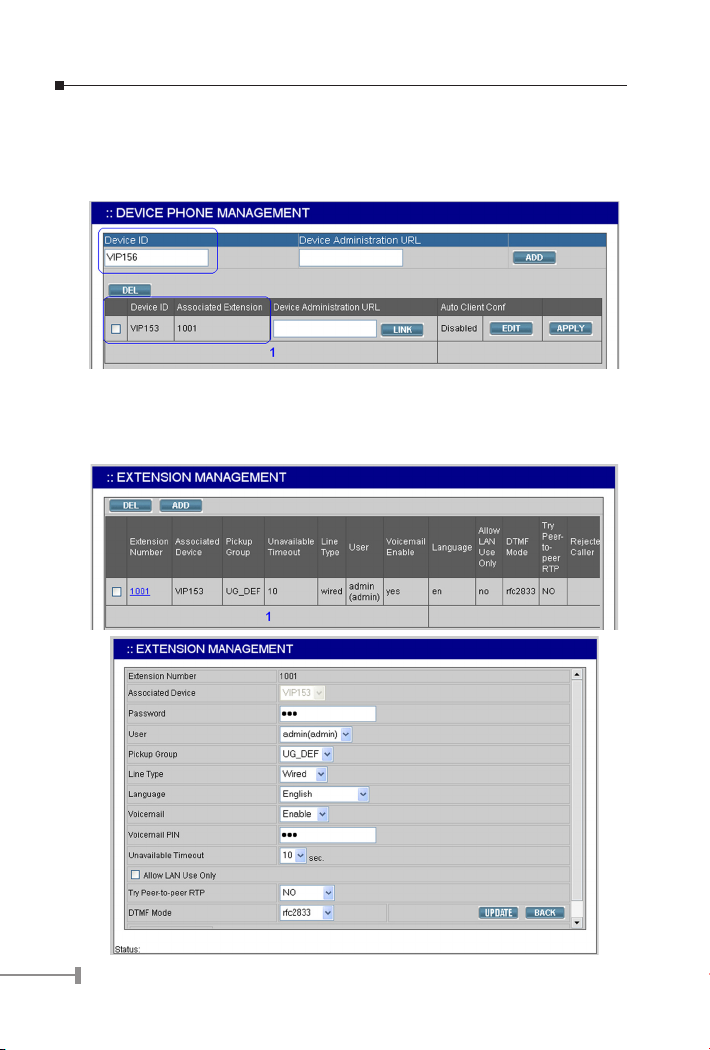Click the URL input field in the VIP153 row
The image size is (710, 1050).
coord(325,328)
